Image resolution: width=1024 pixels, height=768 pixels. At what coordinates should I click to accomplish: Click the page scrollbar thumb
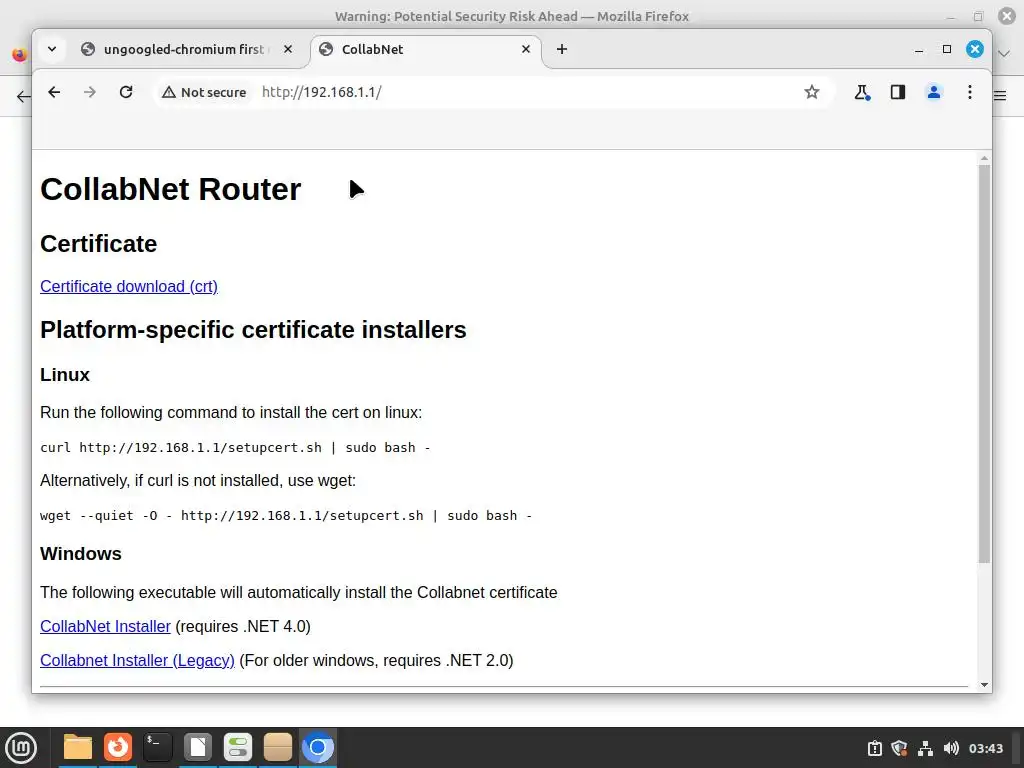[984, 364]
